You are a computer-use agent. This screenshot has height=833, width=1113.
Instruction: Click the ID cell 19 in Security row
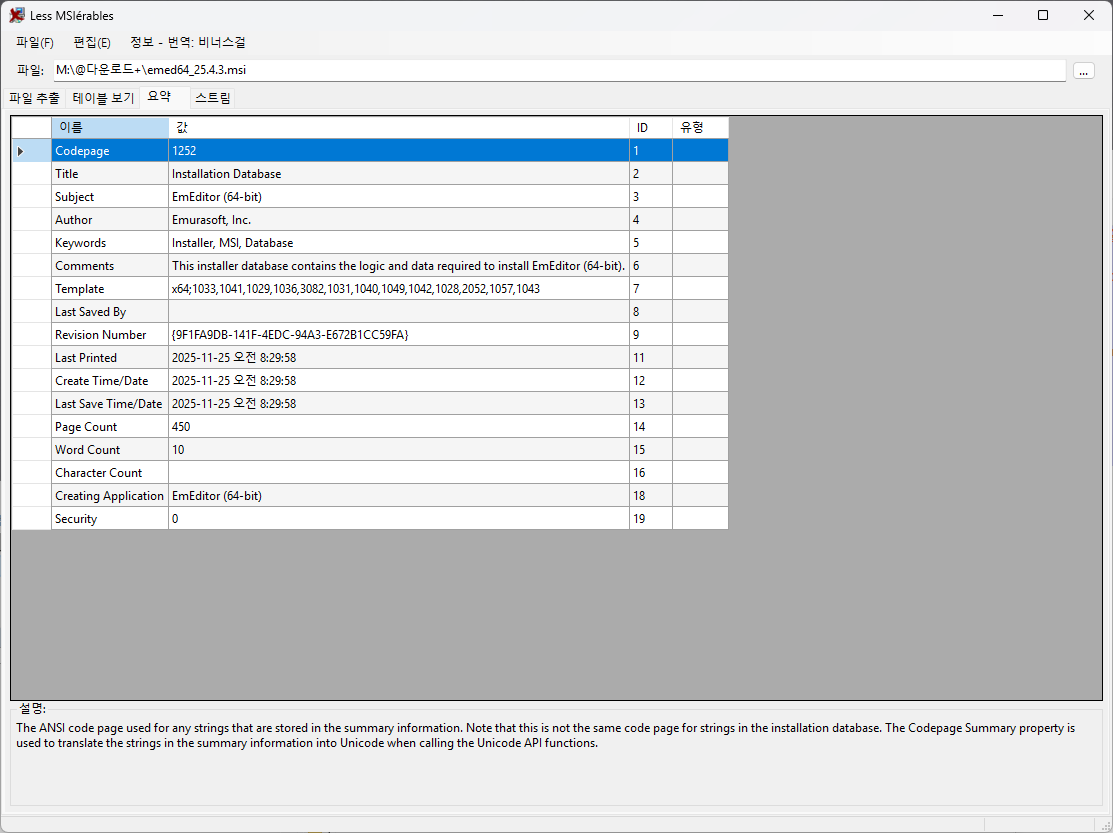651,519
